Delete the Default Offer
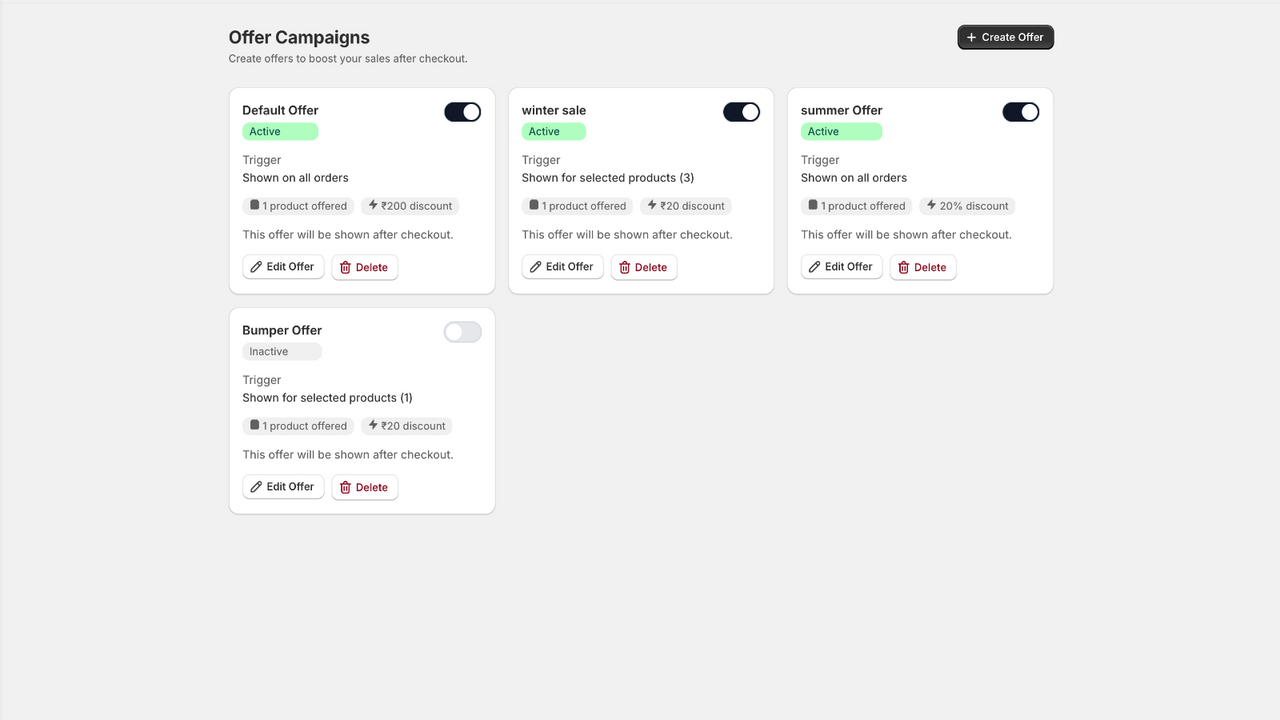The width and height of the screenshot is (1280, 720). pos(365,267)
